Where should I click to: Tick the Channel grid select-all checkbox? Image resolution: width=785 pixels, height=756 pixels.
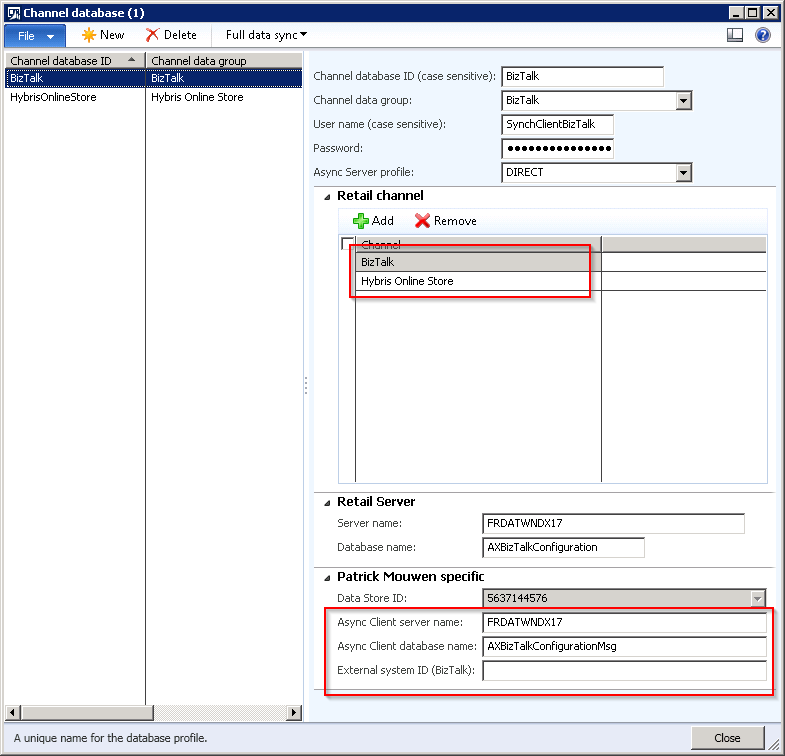pos(346,244)
